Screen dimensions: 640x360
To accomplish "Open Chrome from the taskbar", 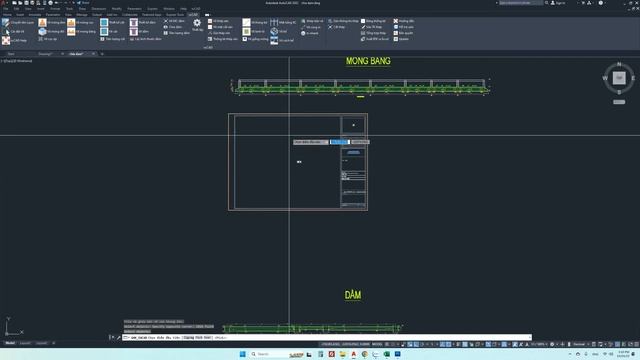I will coord(364,354).
